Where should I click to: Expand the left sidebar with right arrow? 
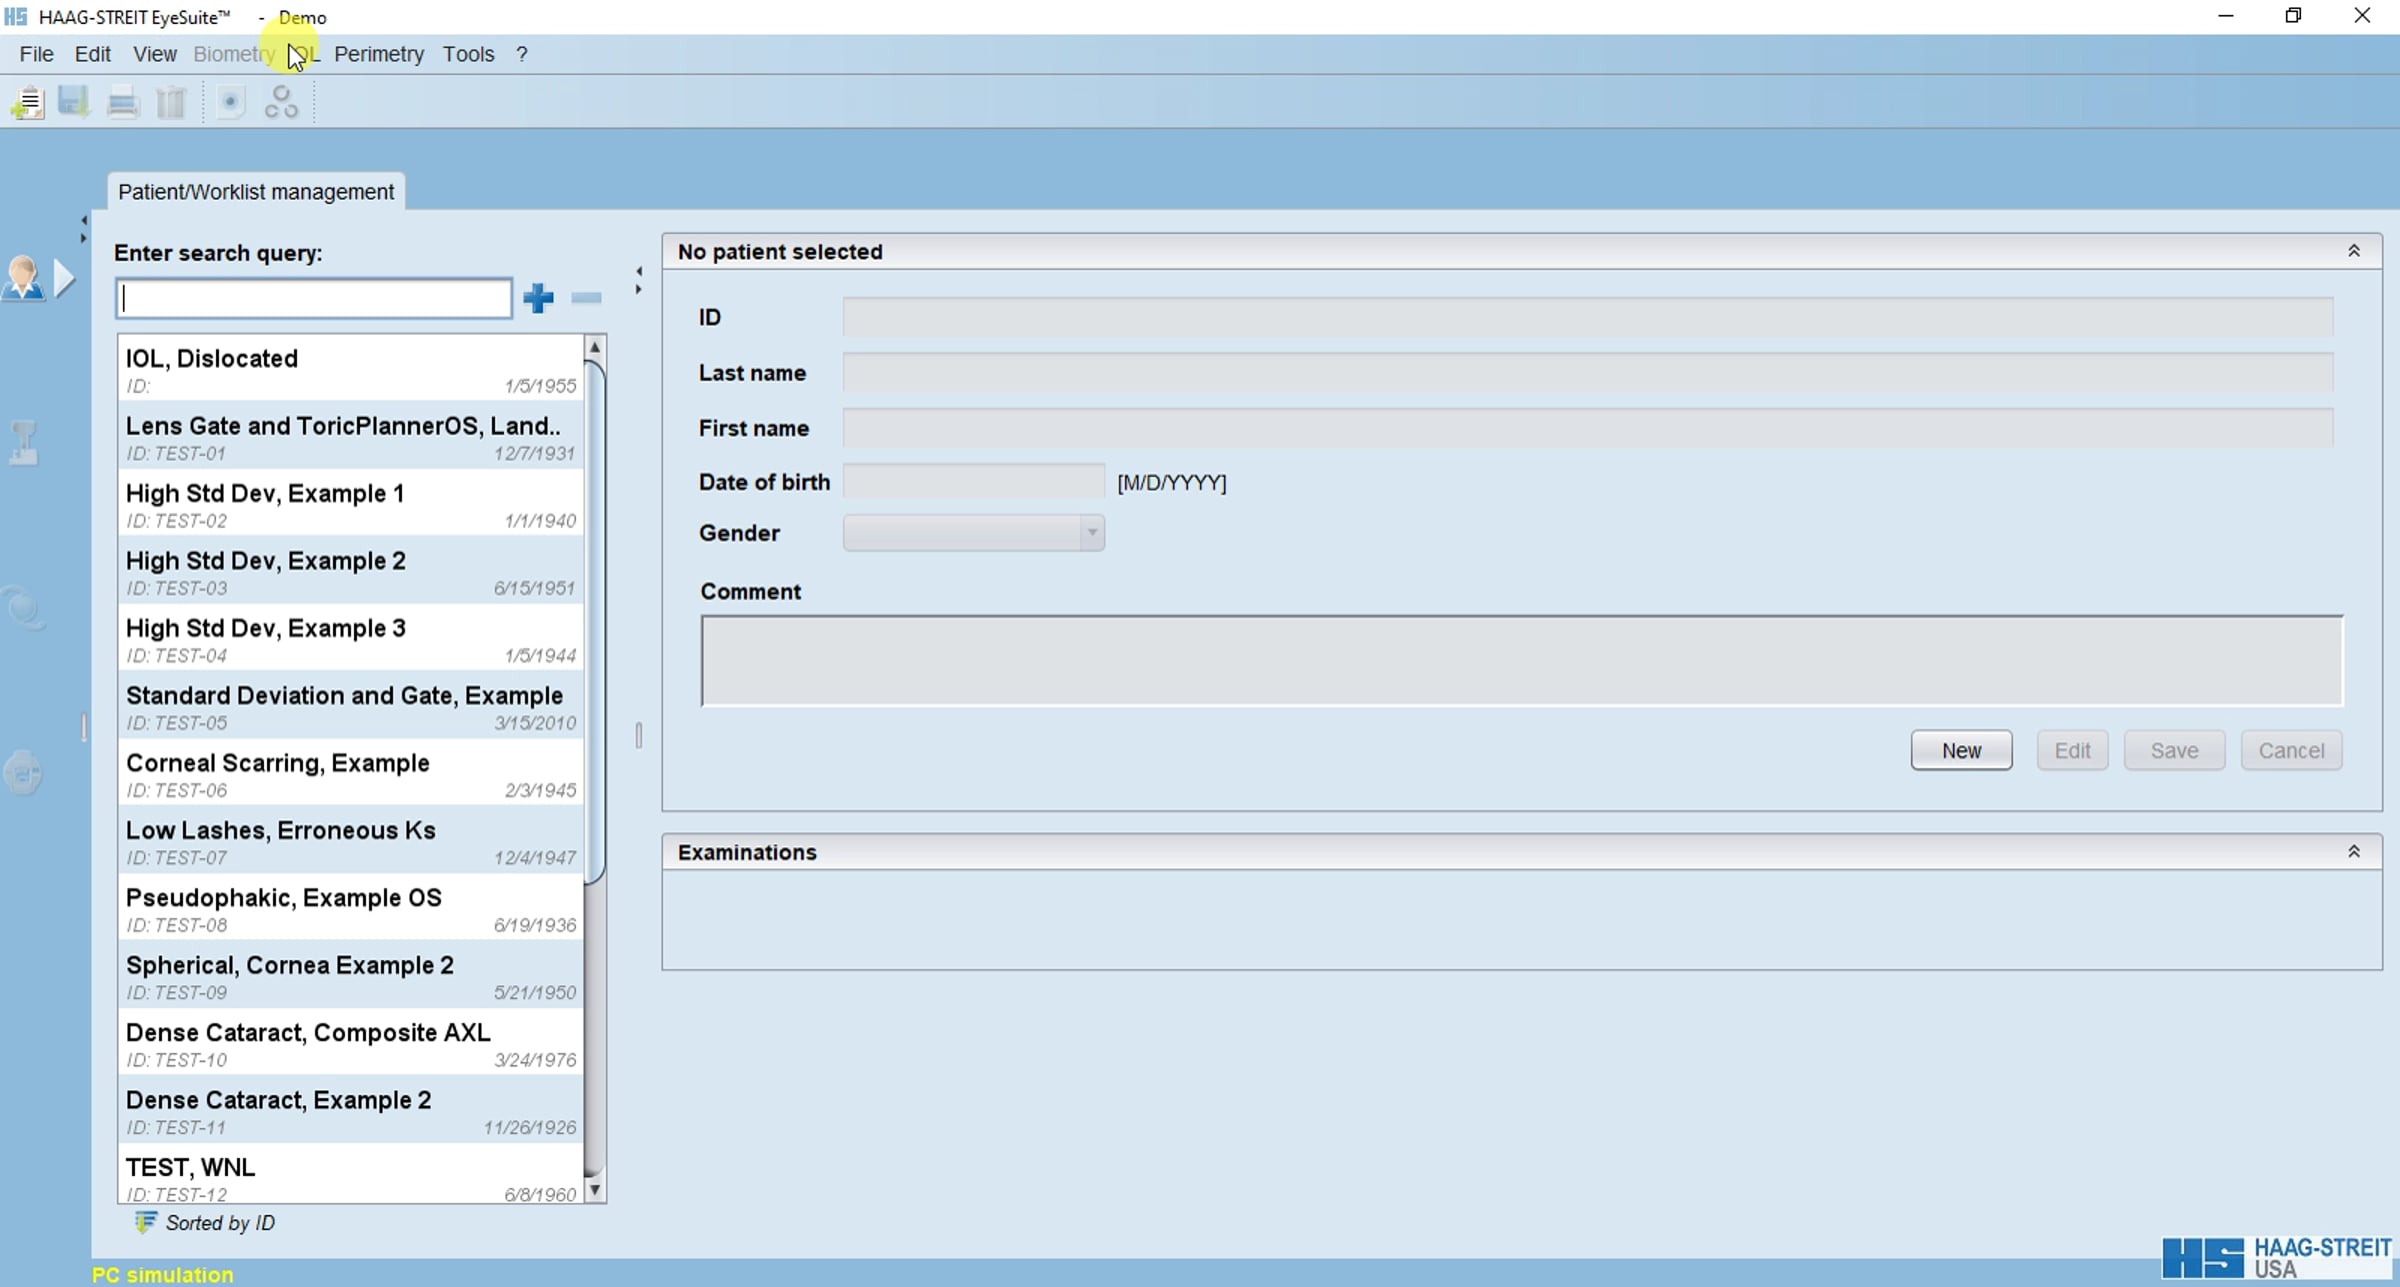tap(83, 238)
